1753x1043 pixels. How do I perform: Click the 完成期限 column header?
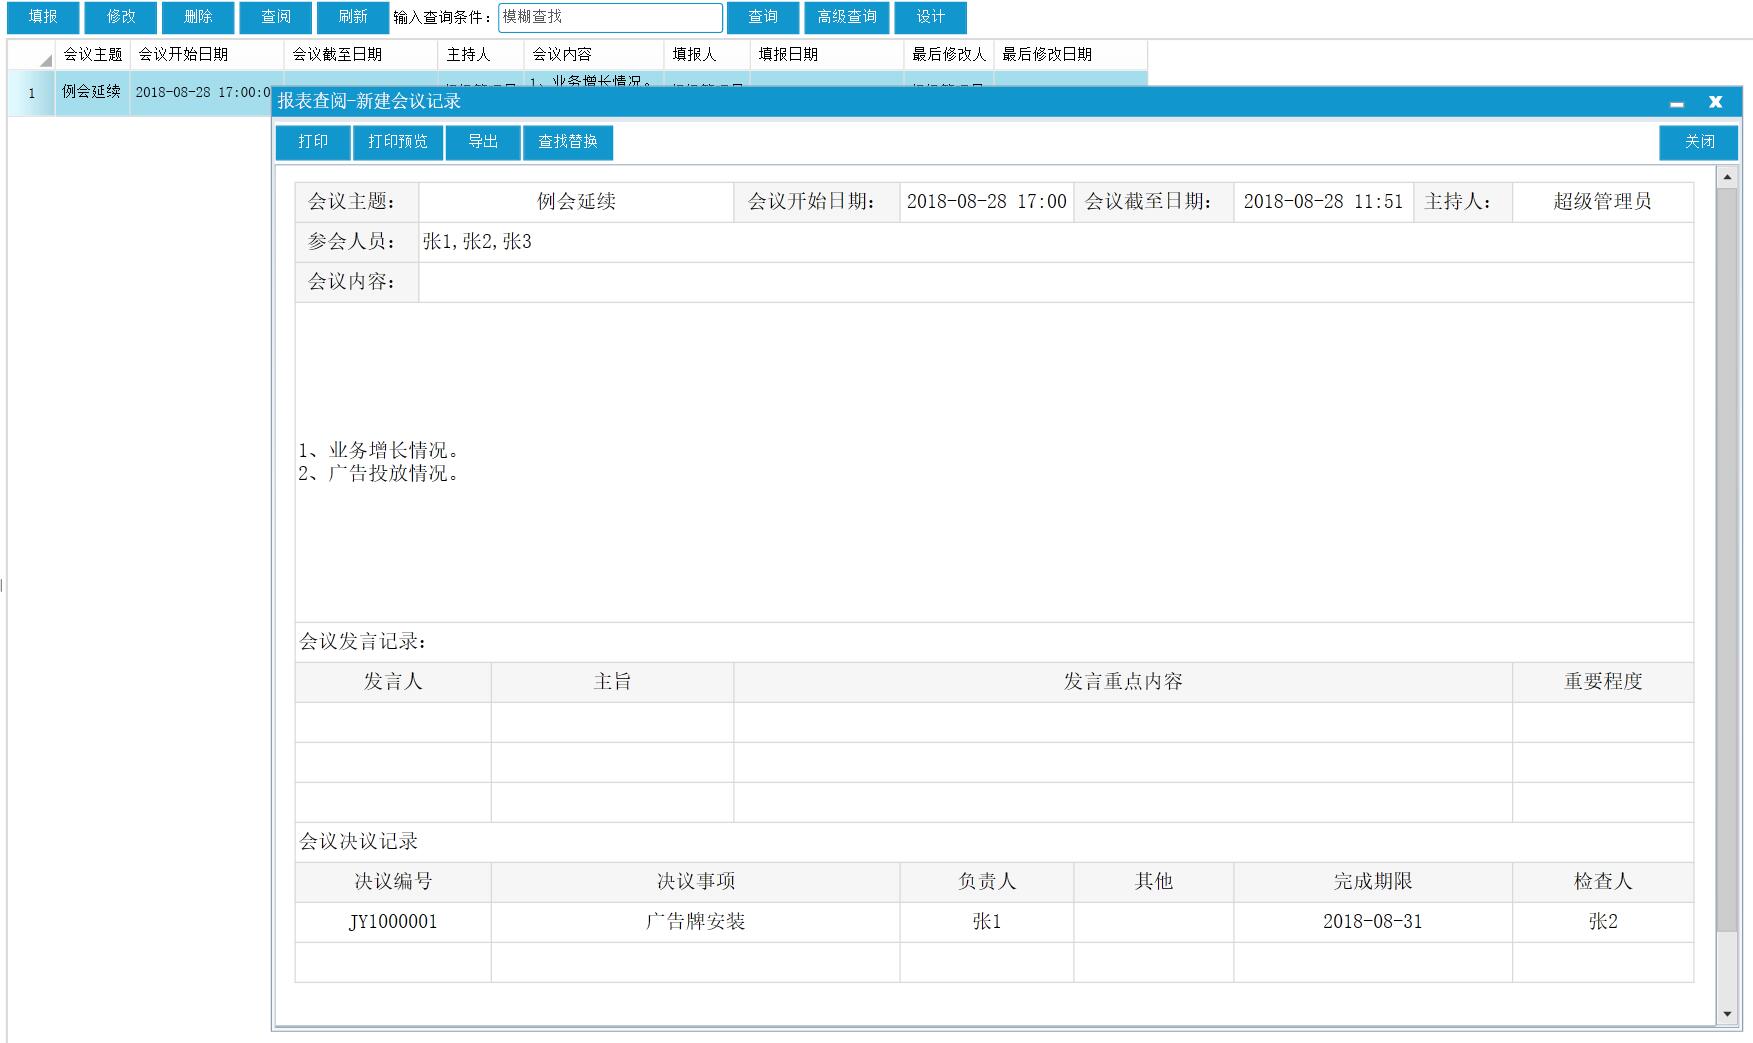tap(1373, 882)
